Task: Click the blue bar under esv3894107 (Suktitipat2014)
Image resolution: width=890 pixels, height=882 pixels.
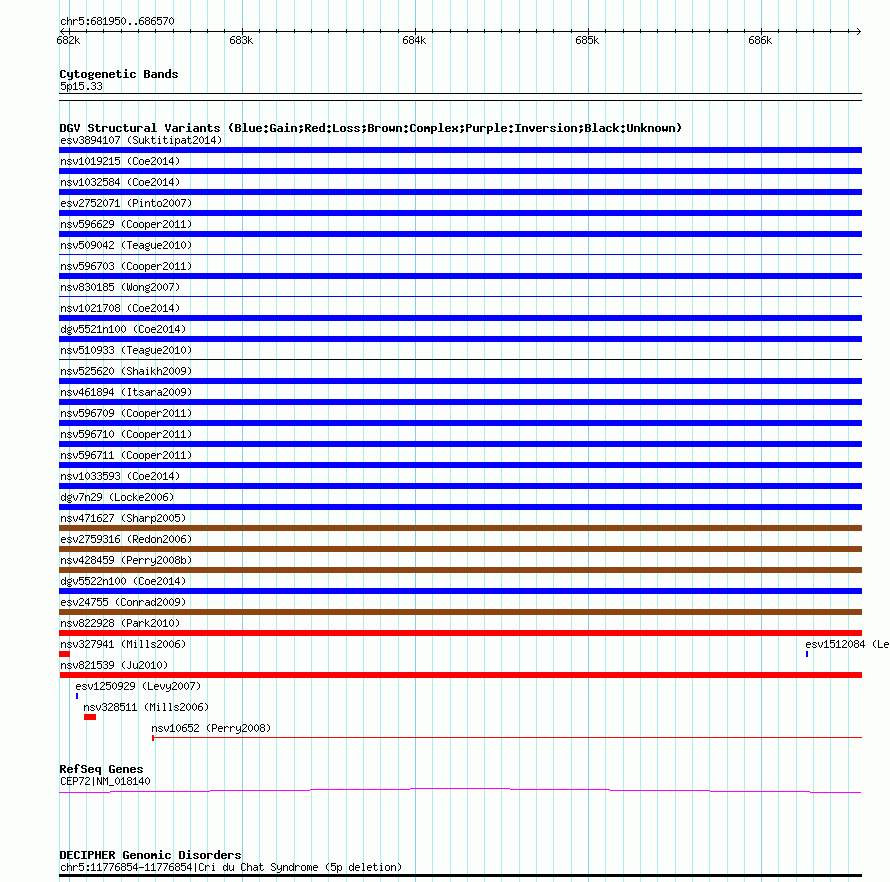Action: tap(460, 150)
